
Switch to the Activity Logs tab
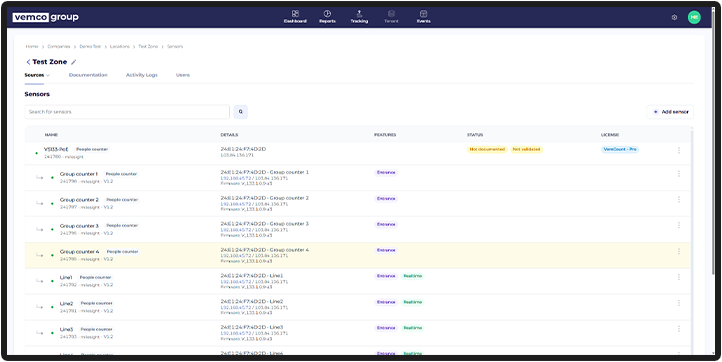142,75
